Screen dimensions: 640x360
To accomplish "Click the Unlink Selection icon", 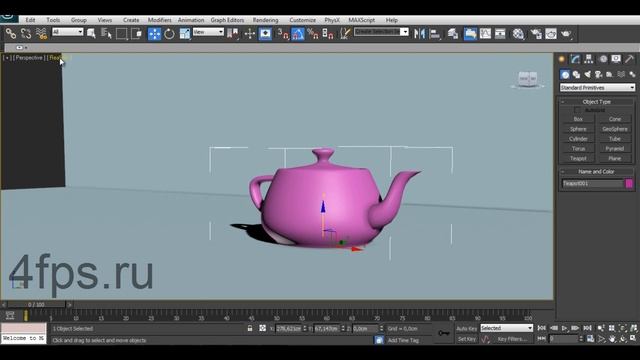I will (26, 33).
